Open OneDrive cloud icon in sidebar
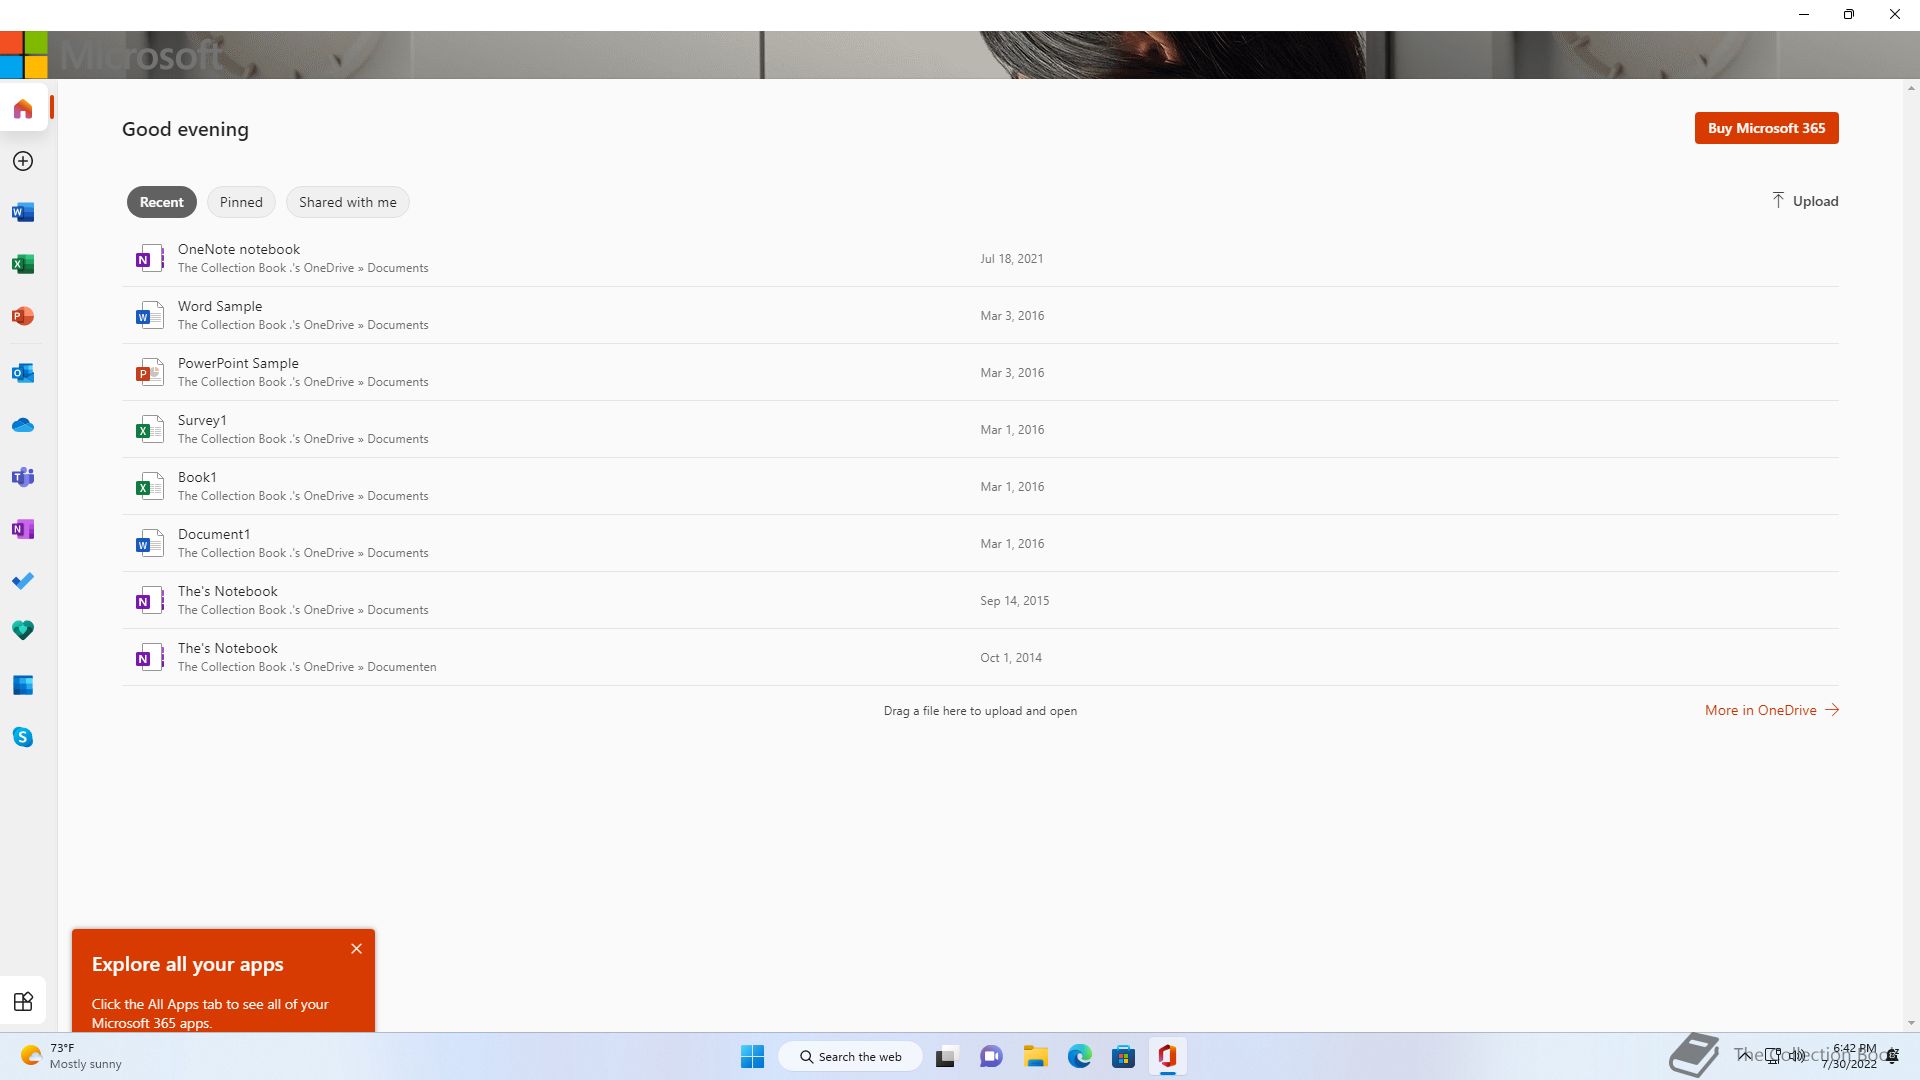Screen dimensions: 1920x1080 23,425
